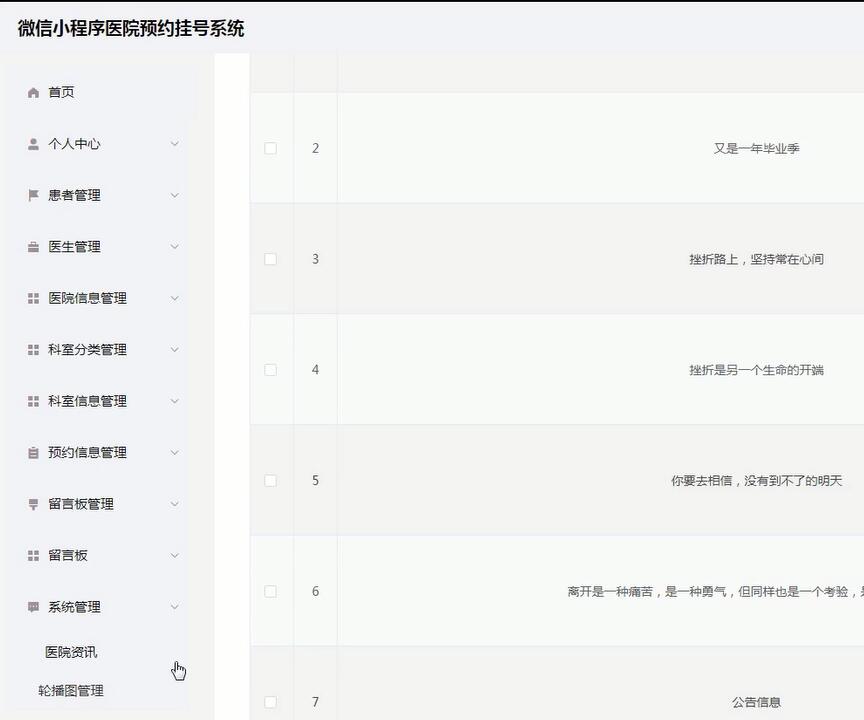Select the 医生管理 sidebar icon
This screenshot has height=720, width=864.
(x=31, y=246)
